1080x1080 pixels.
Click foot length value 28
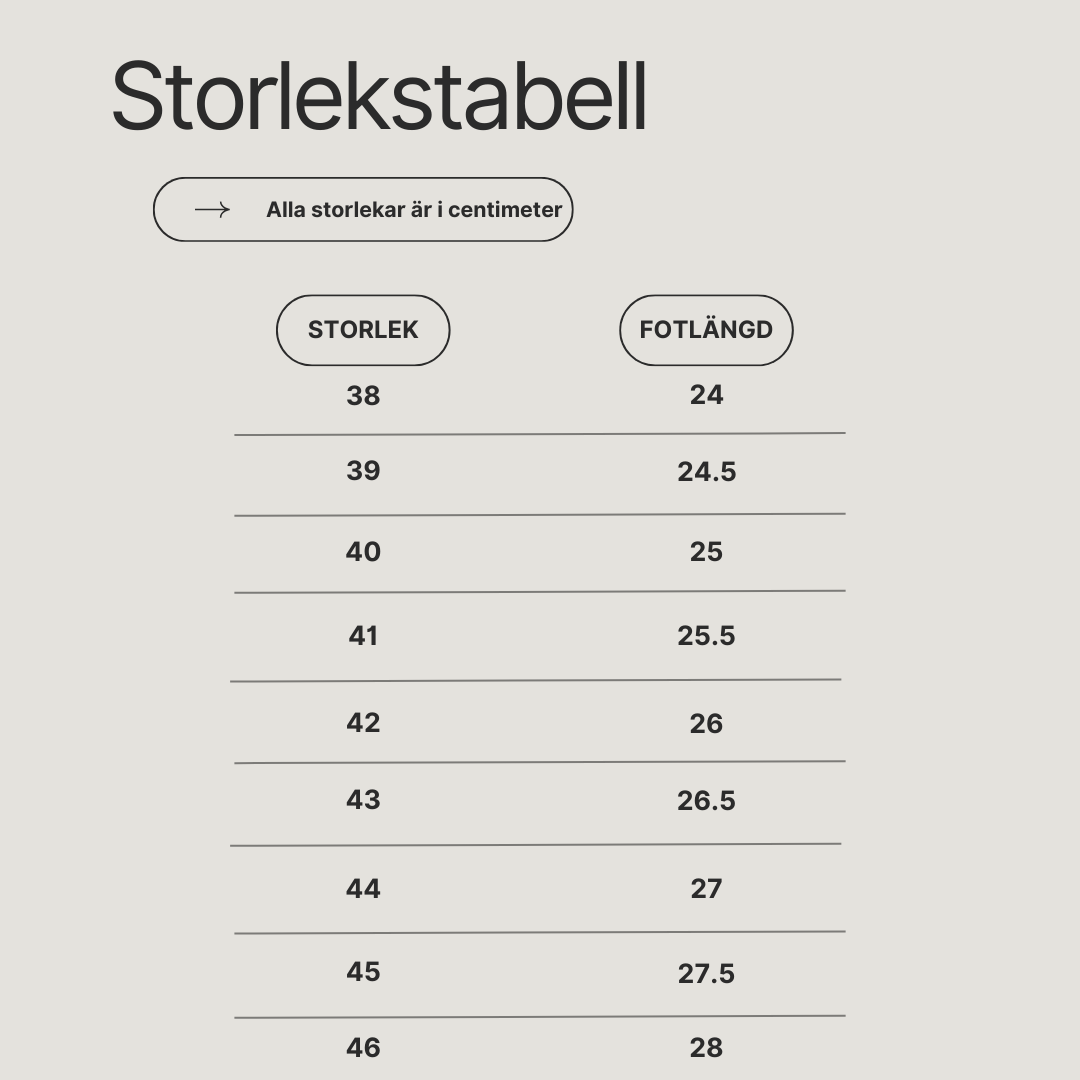706,1048
